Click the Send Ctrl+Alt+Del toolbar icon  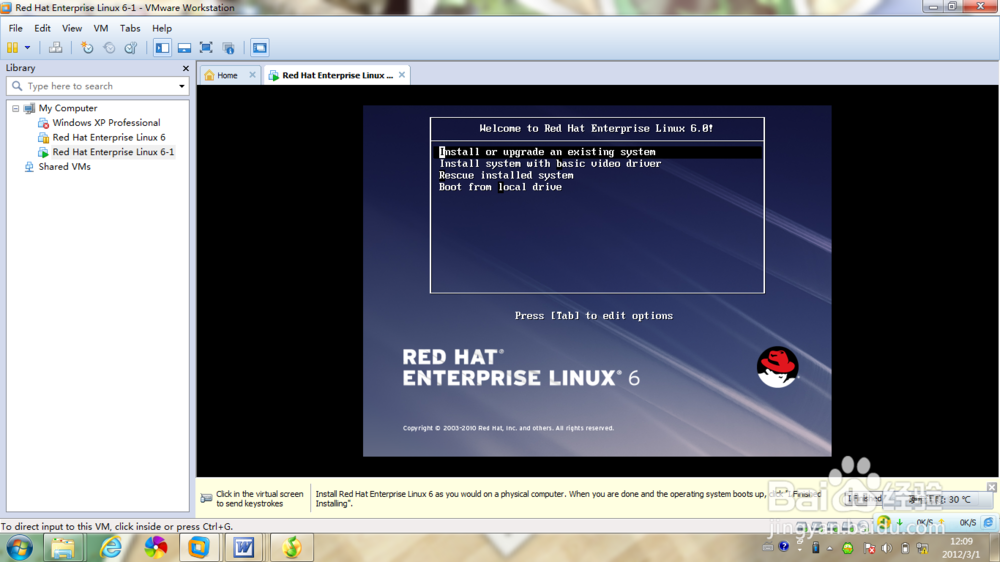[x=55, y=48]
